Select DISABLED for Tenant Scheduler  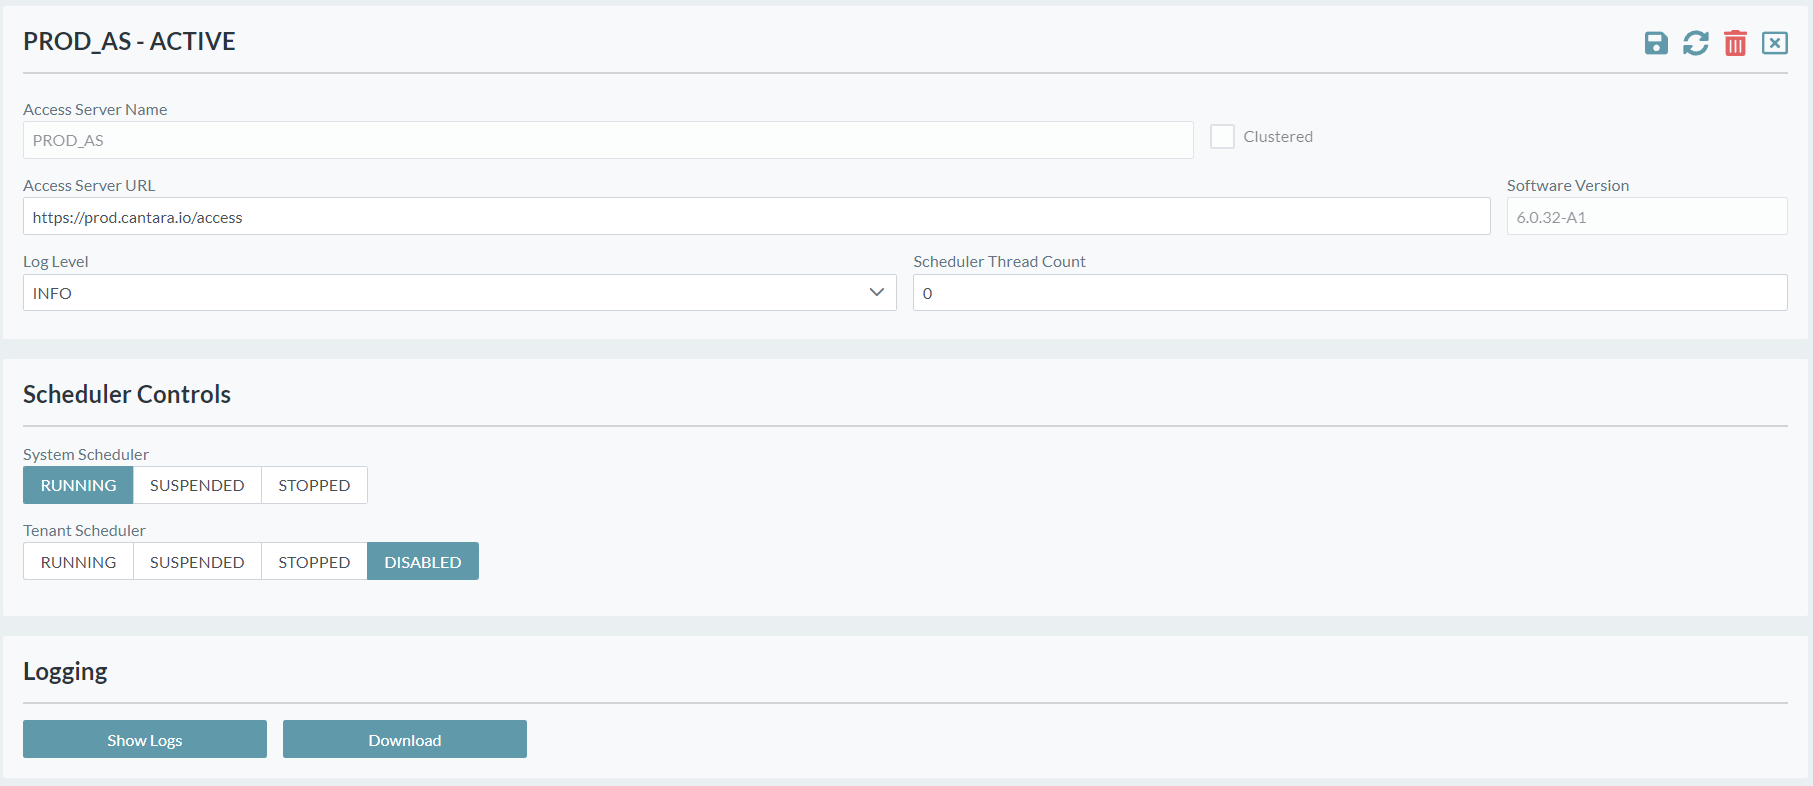click(x=423, y=562)
